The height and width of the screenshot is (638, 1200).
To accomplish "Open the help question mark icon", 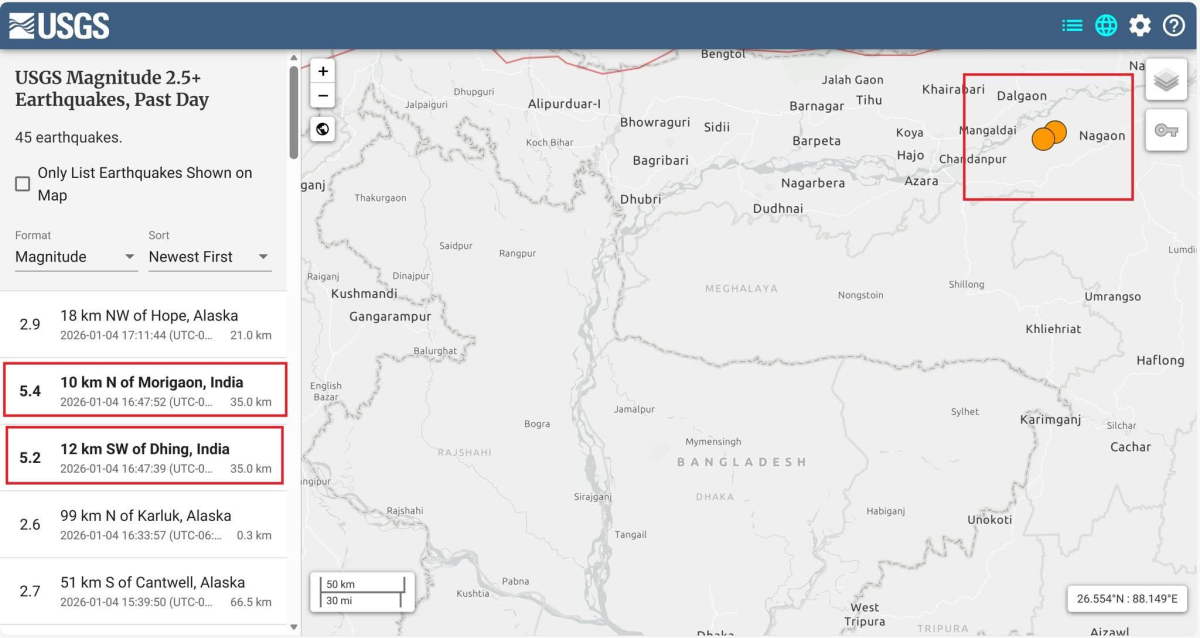I will tap(1174, 25).
